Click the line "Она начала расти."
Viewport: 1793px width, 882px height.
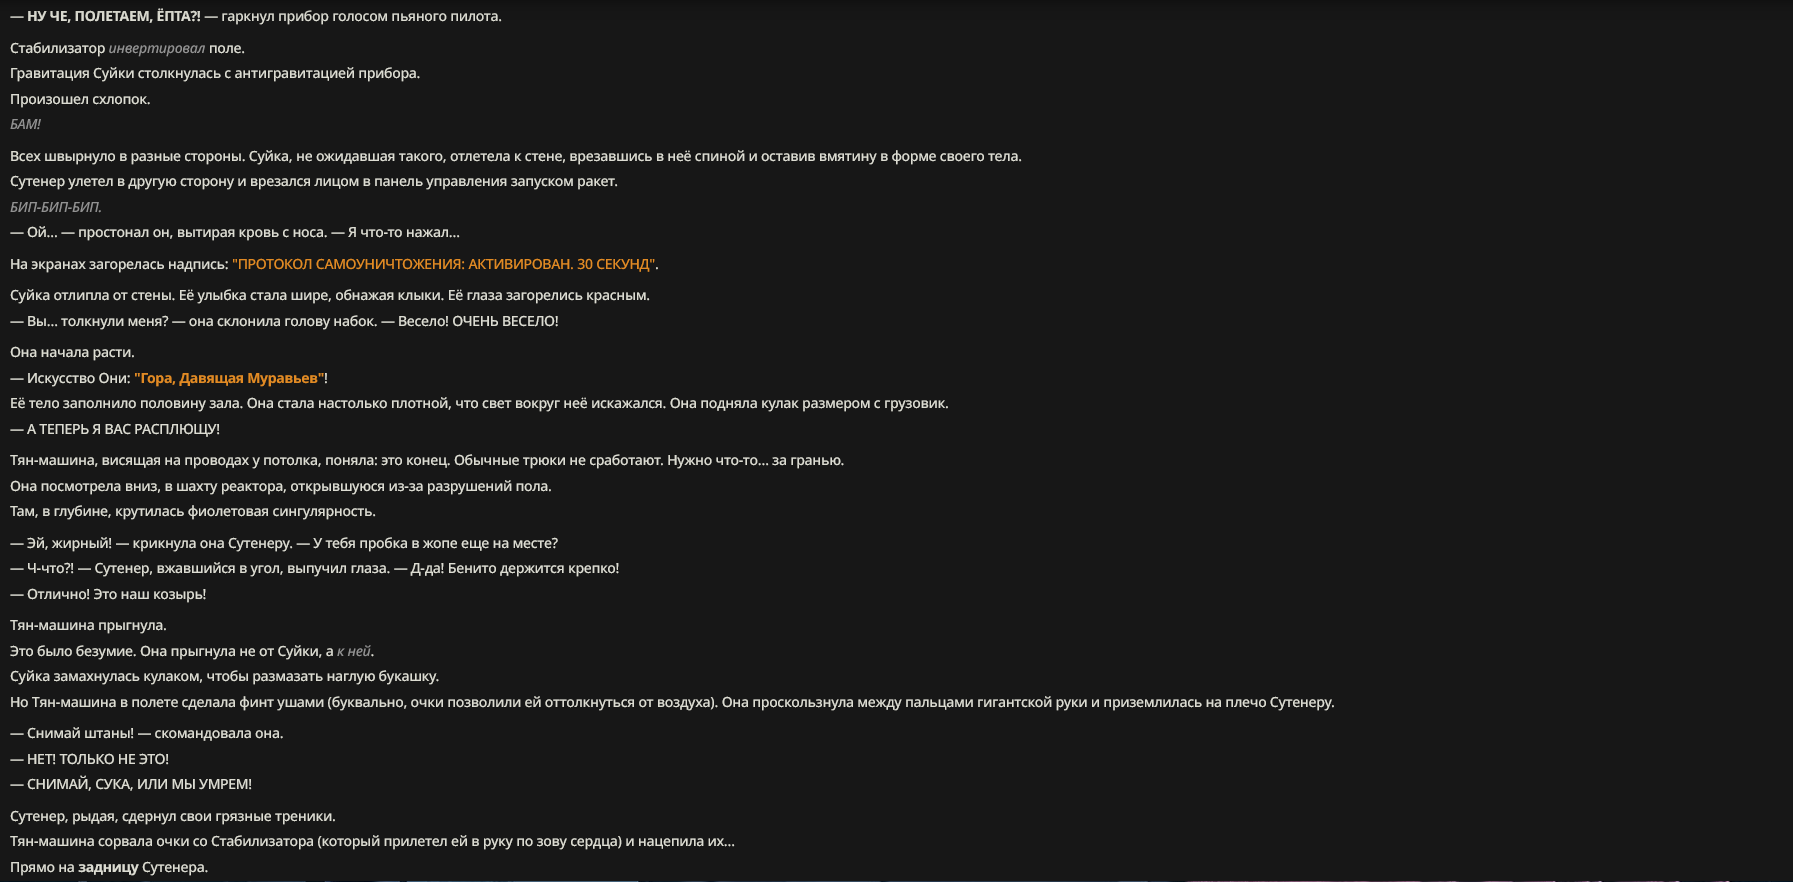coord(72,352)
